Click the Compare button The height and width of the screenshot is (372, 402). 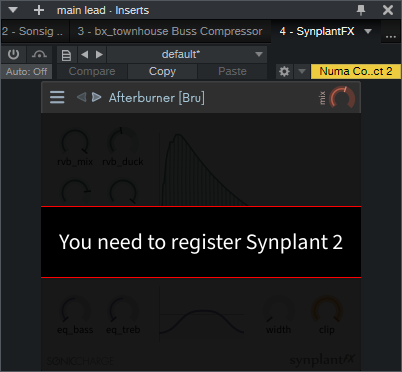coord(92,71)
